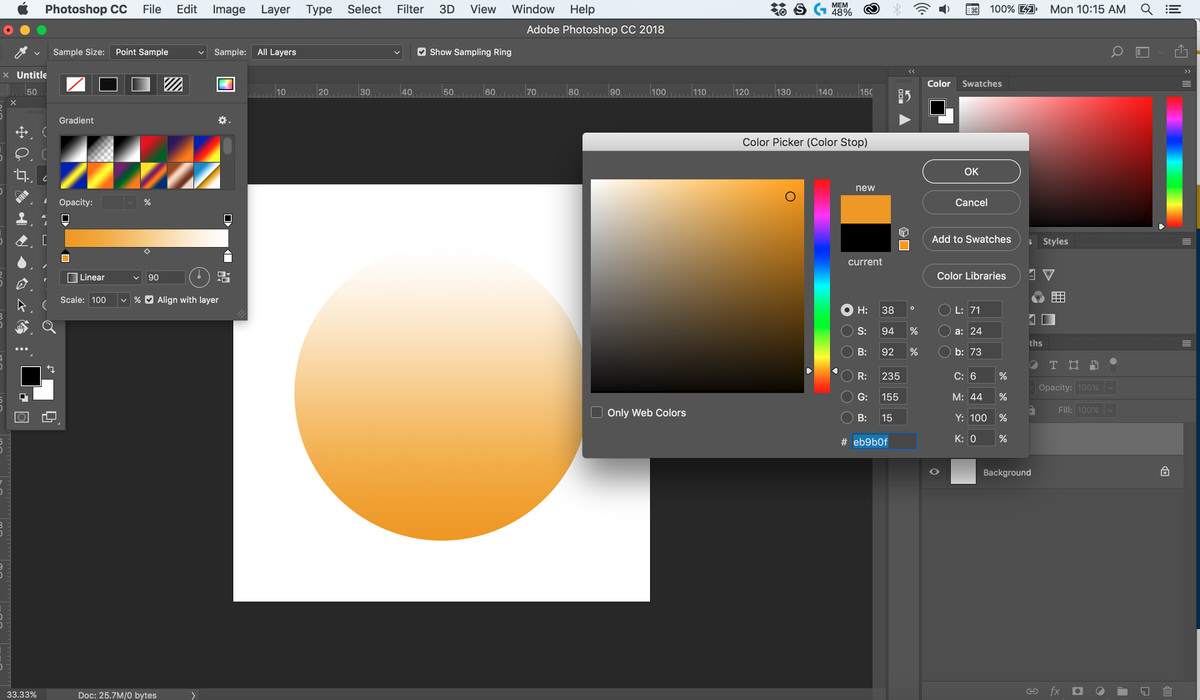Viewport: 1200px width, 700px height.
Task: Select the S: saturation radio button
Action: coord(847,331)
